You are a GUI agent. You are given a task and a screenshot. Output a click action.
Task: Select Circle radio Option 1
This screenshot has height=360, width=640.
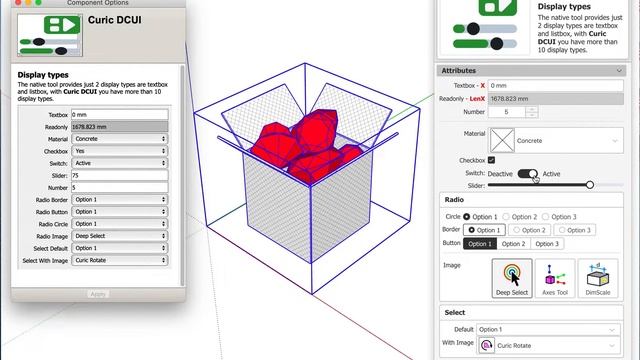467,217
